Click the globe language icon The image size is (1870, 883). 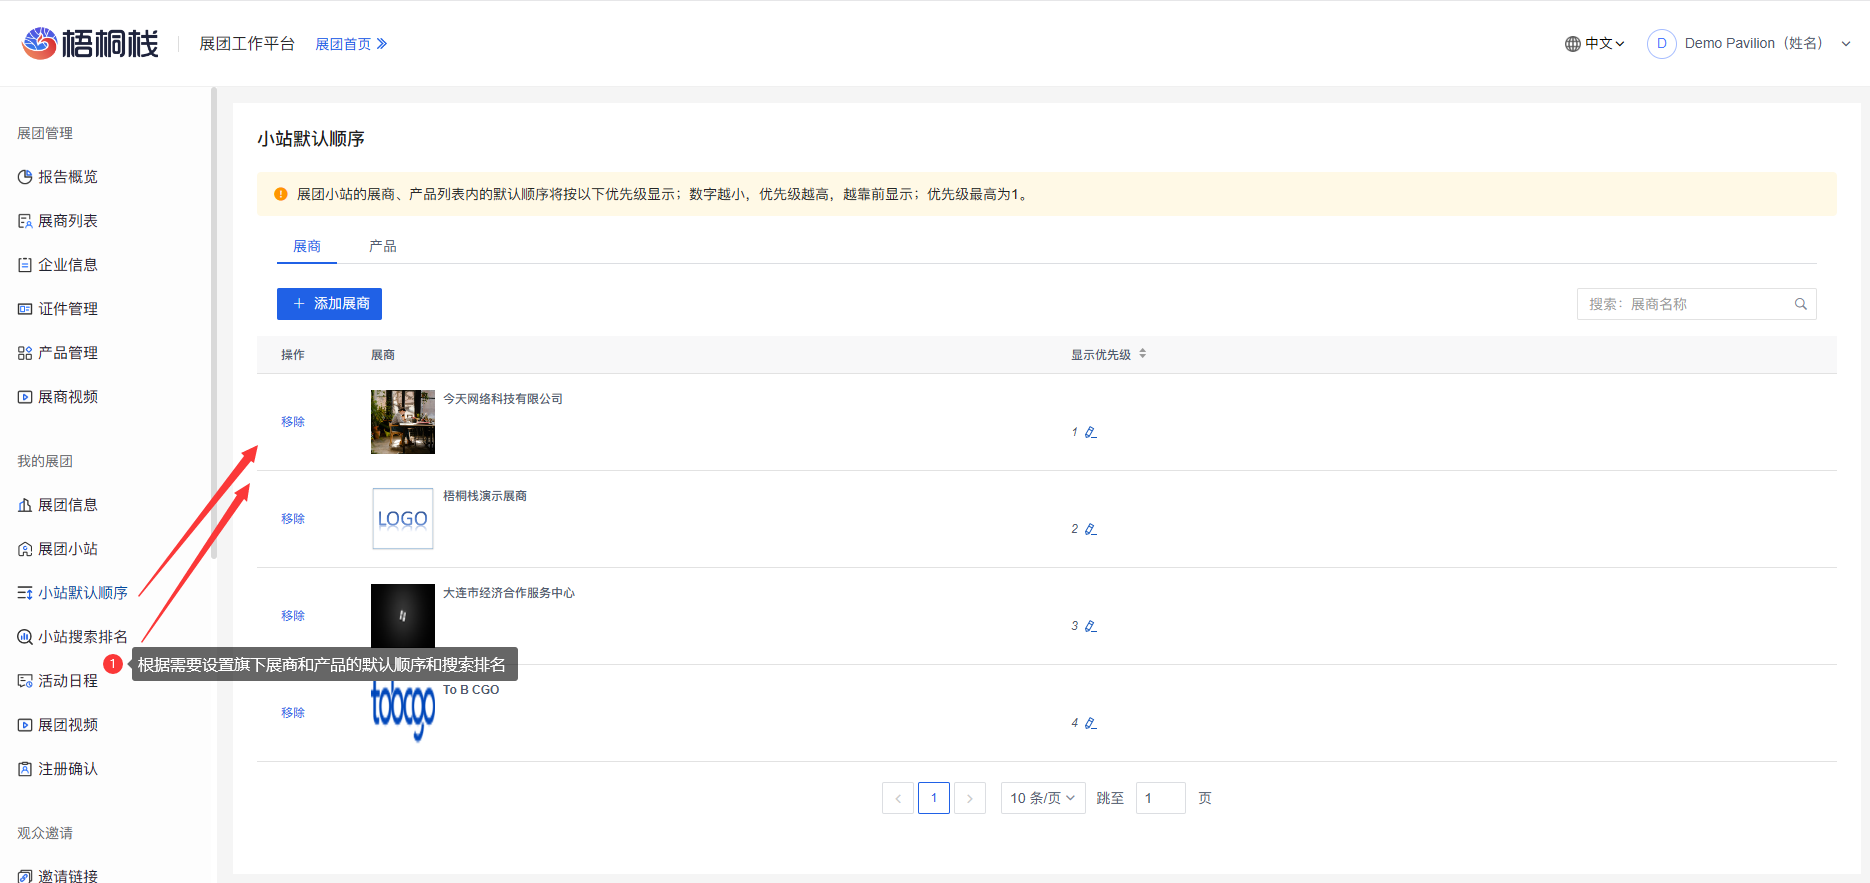(1573, 44)
